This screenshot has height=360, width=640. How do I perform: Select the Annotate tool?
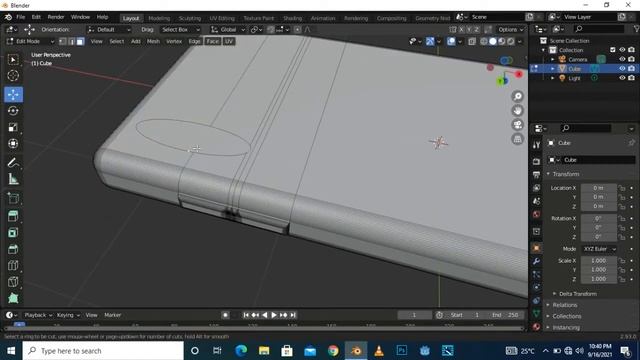pos(13,163)
